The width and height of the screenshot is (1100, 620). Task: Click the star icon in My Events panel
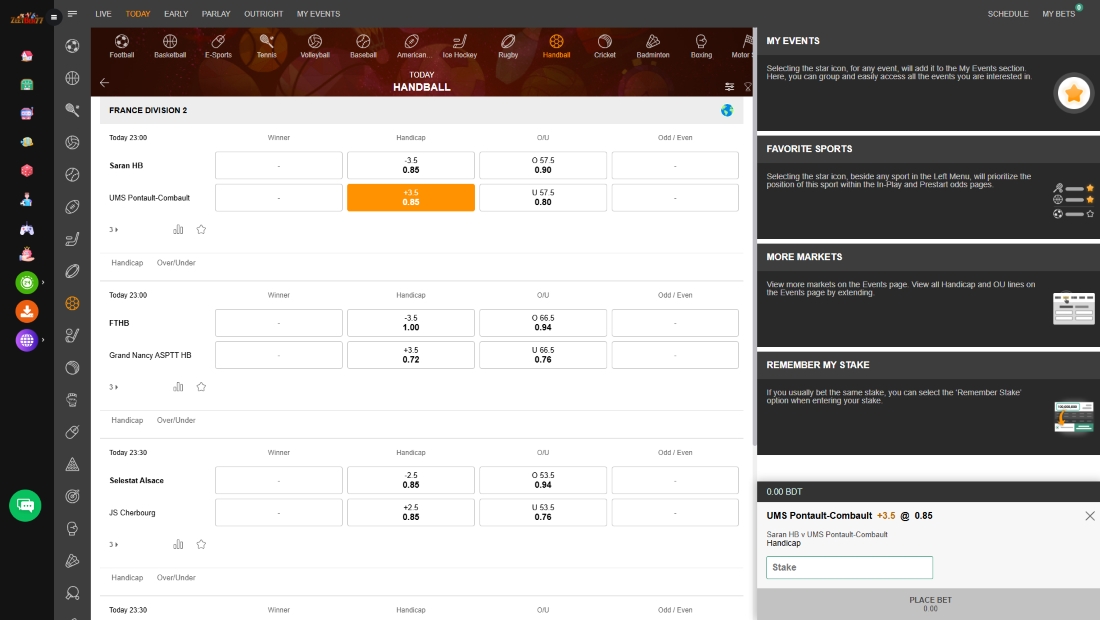[x=1073, y=93]
